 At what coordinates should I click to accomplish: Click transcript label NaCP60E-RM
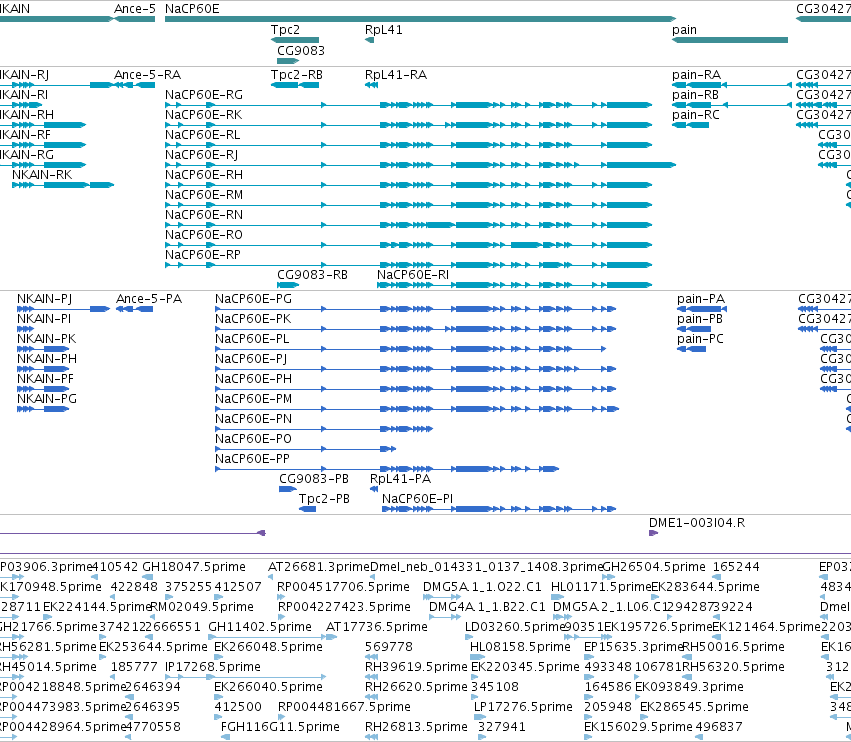coord(204,194)
